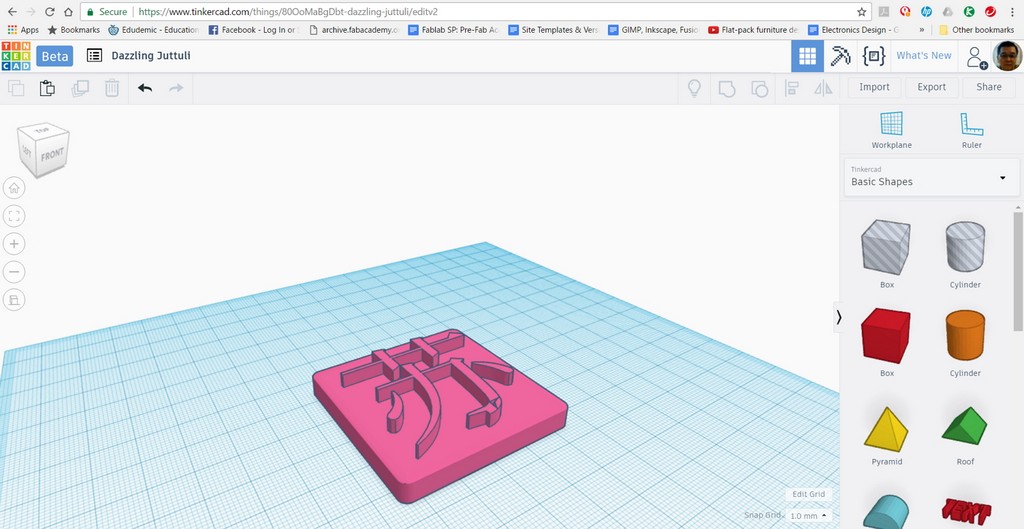Bookmark this page with star icon
1024x529 pixels.
click(x=861, y=12)
